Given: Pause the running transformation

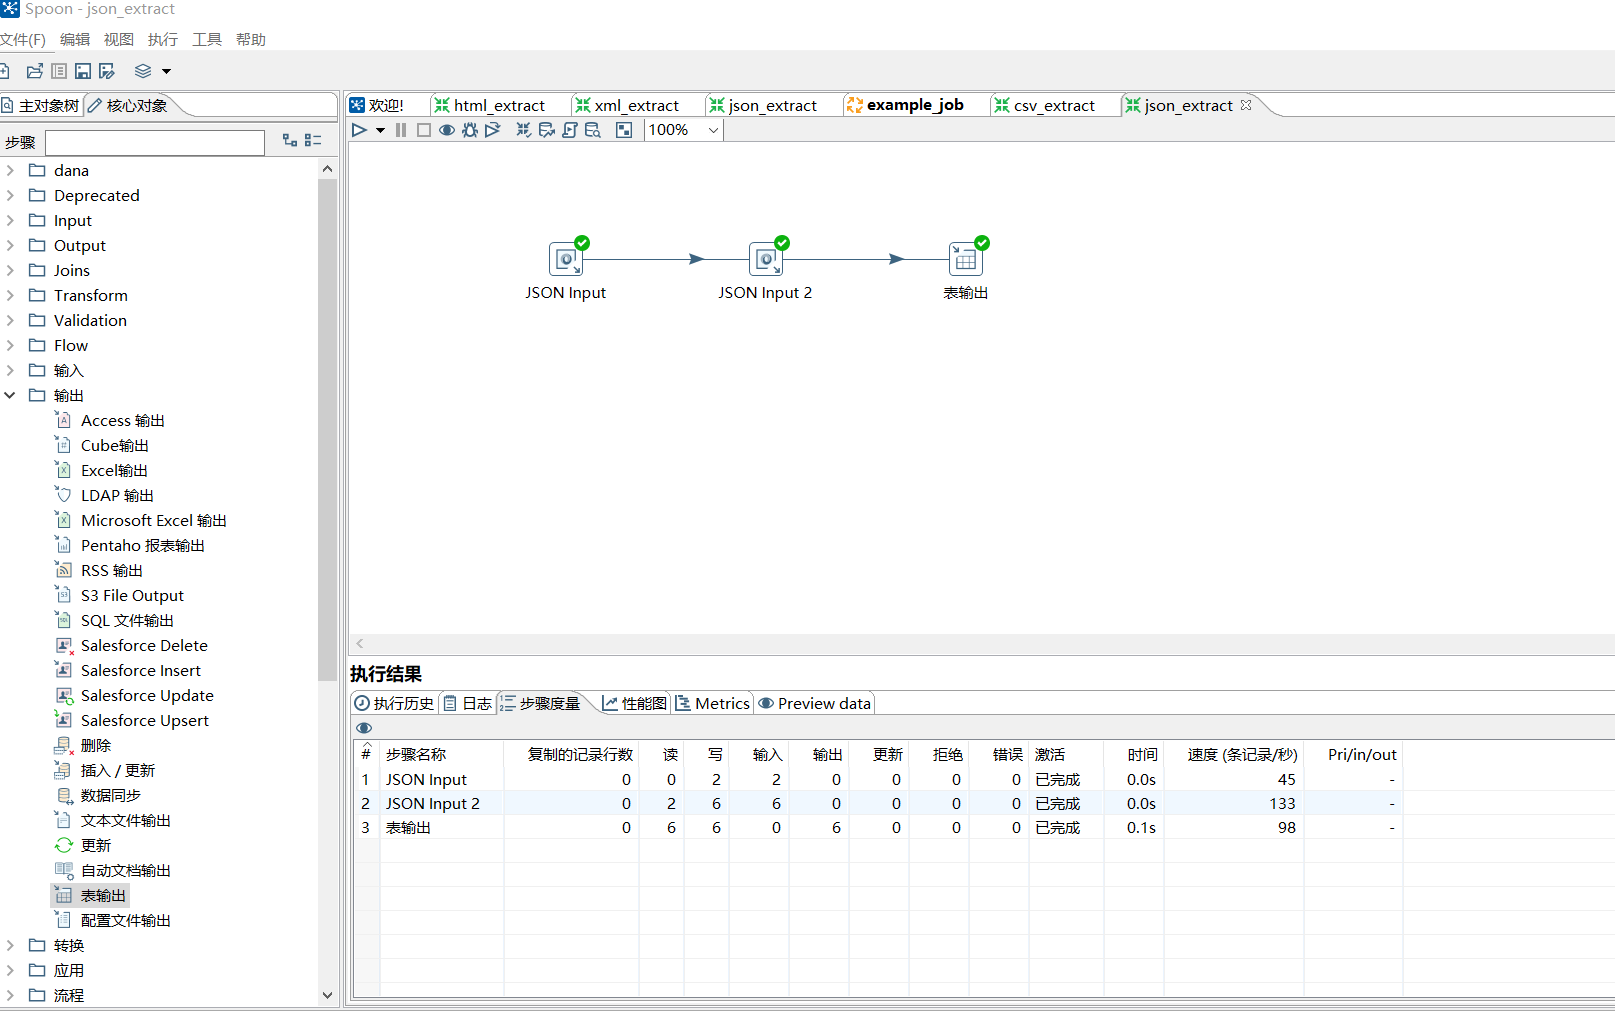Looking at the screenshot, I should click(x=401, y=130).
